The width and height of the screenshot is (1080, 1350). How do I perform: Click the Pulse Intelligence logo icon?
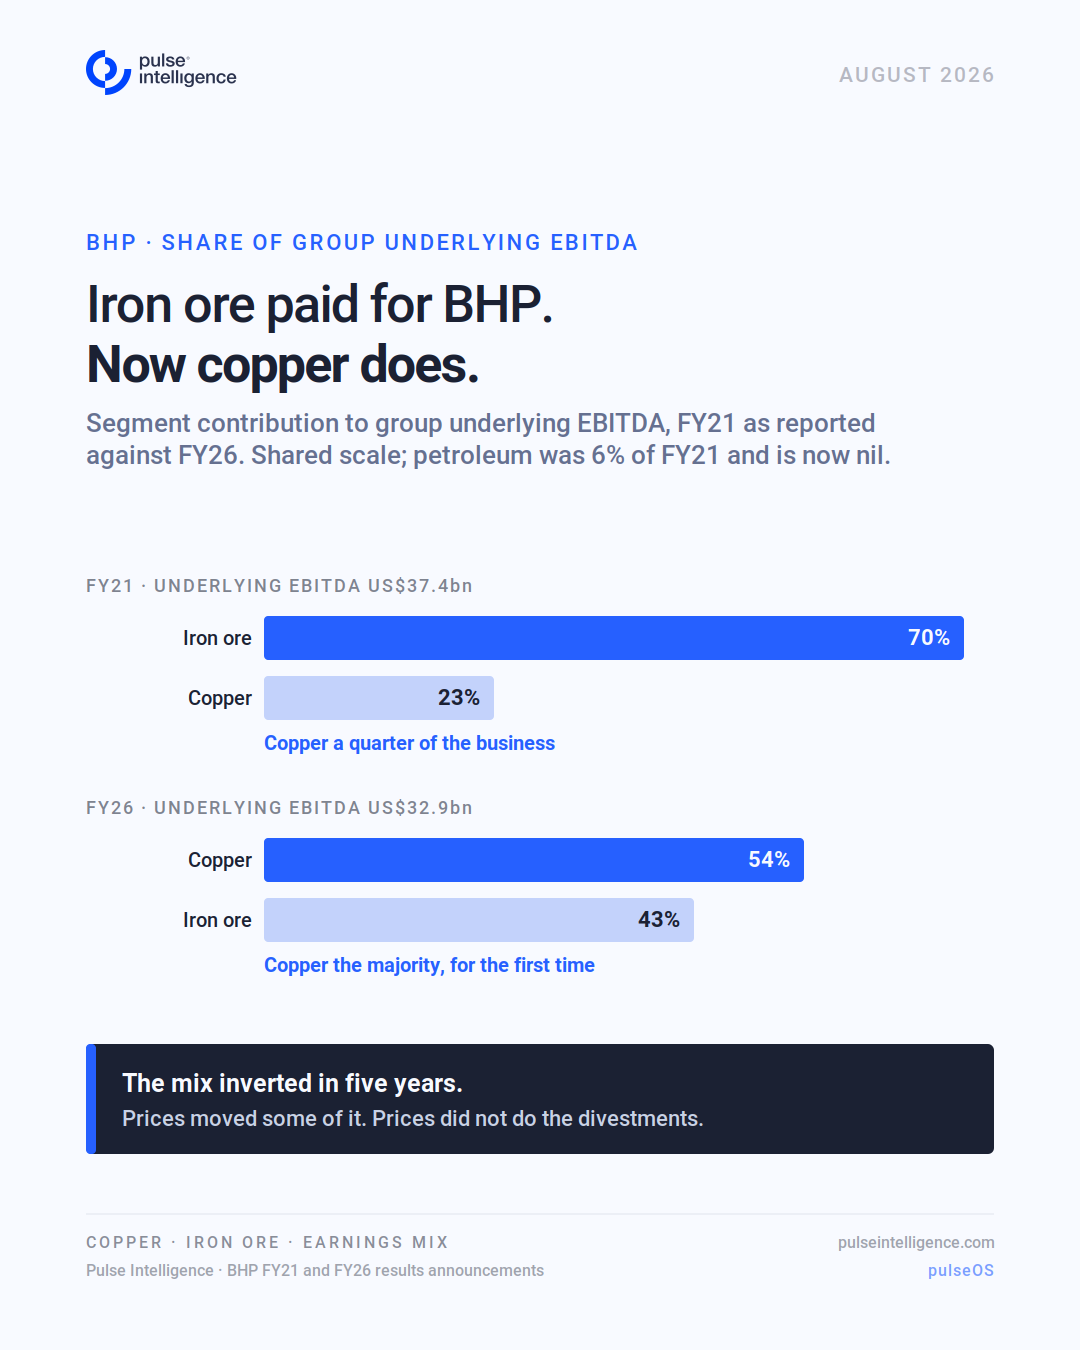click(108, 72)
